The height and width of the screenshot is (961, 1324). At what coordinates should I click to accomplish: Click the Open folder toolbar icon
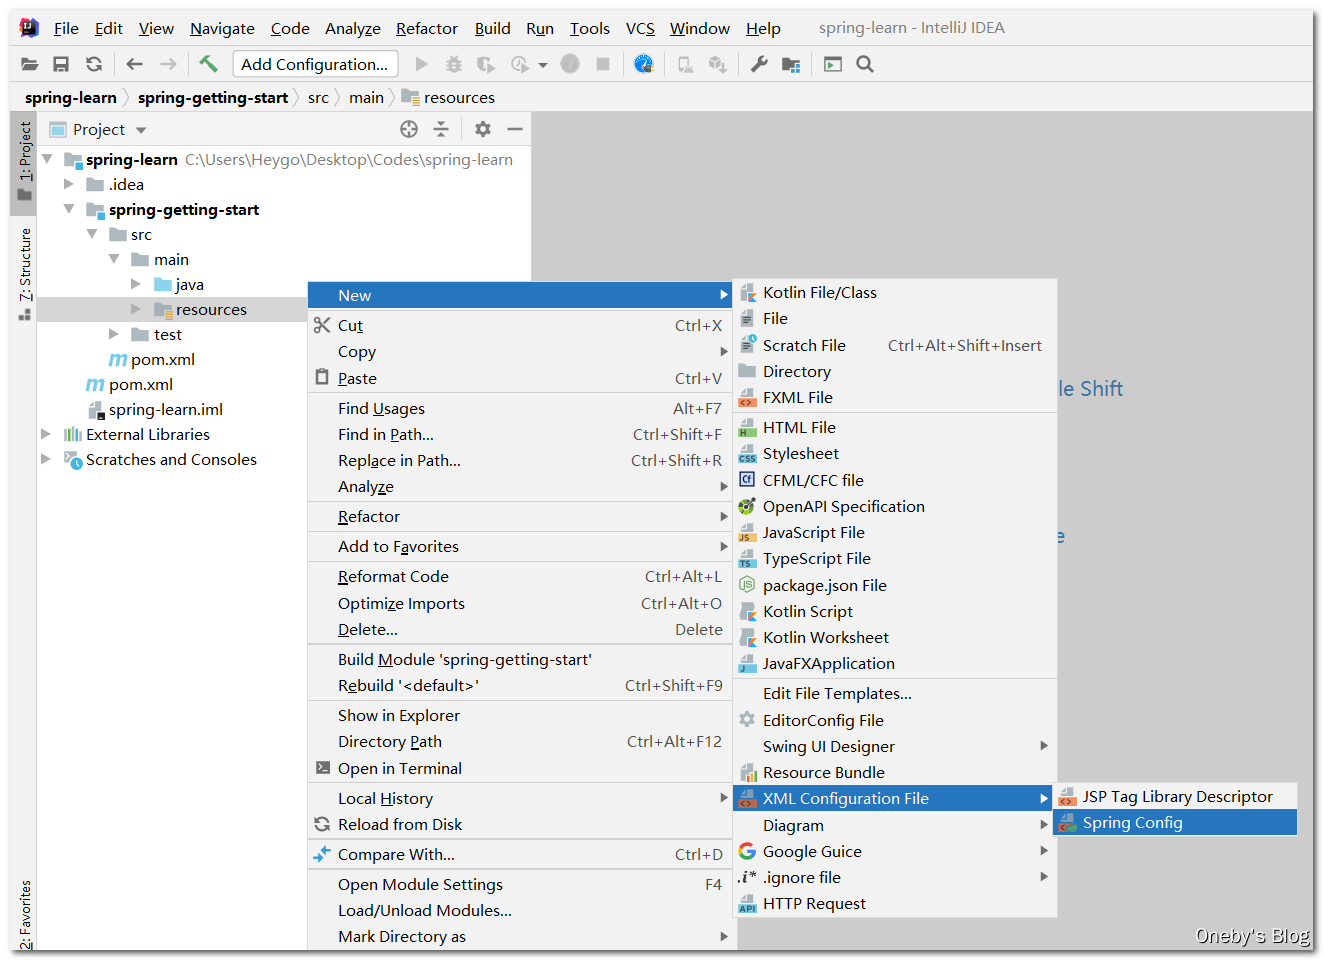[30, 64]
